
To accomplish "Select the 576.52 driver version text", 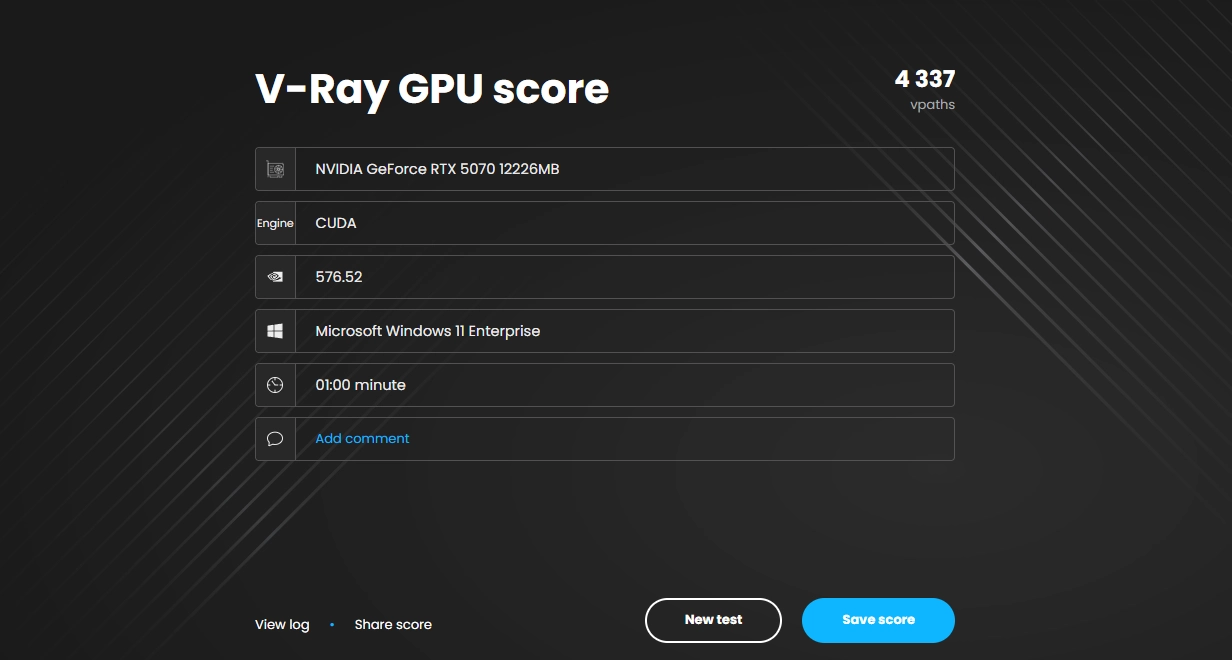I will point(339,277).
